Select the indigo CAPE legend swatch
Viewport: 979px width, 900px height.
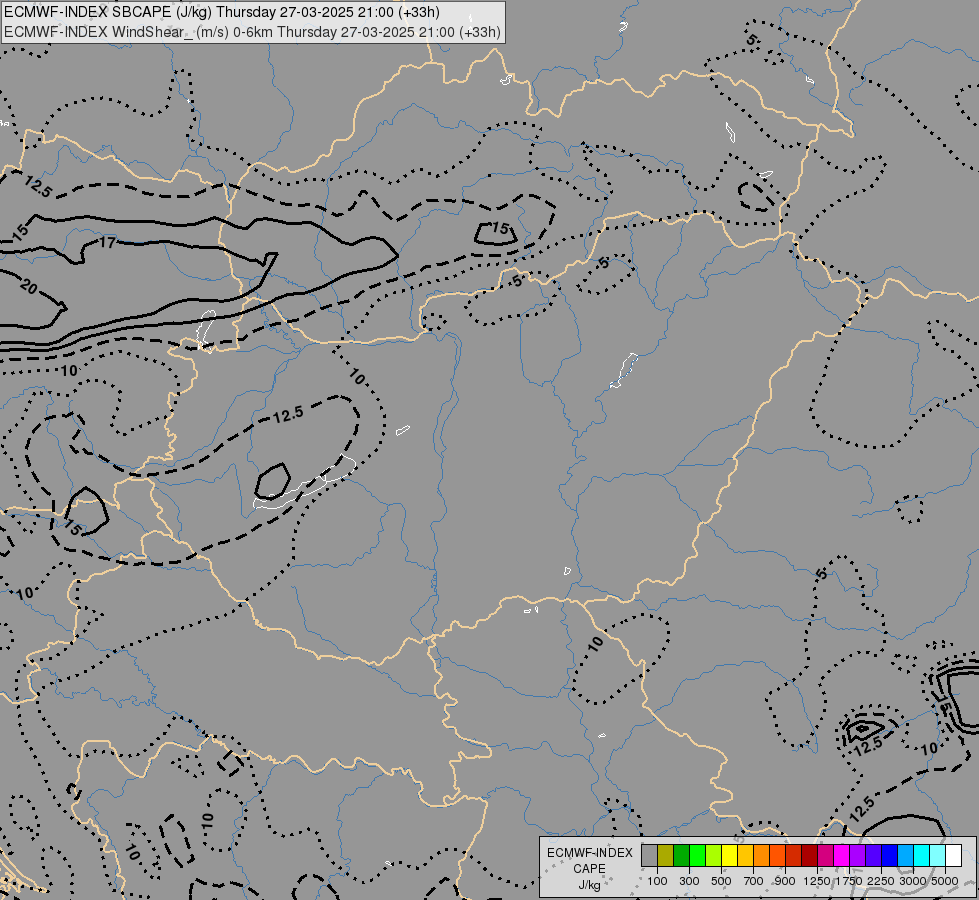click(873, 855)
